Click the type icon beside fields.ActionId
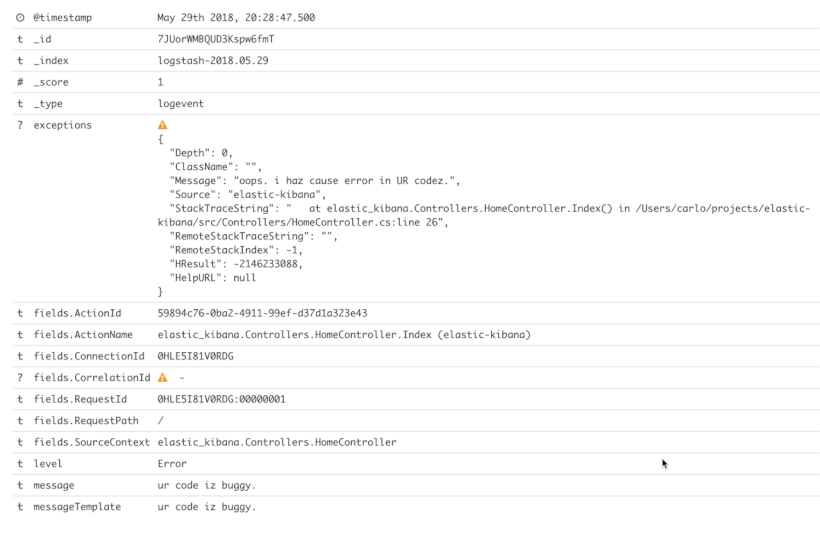The width and height of the screenshot is (820, 536). (x=20, y=313)
